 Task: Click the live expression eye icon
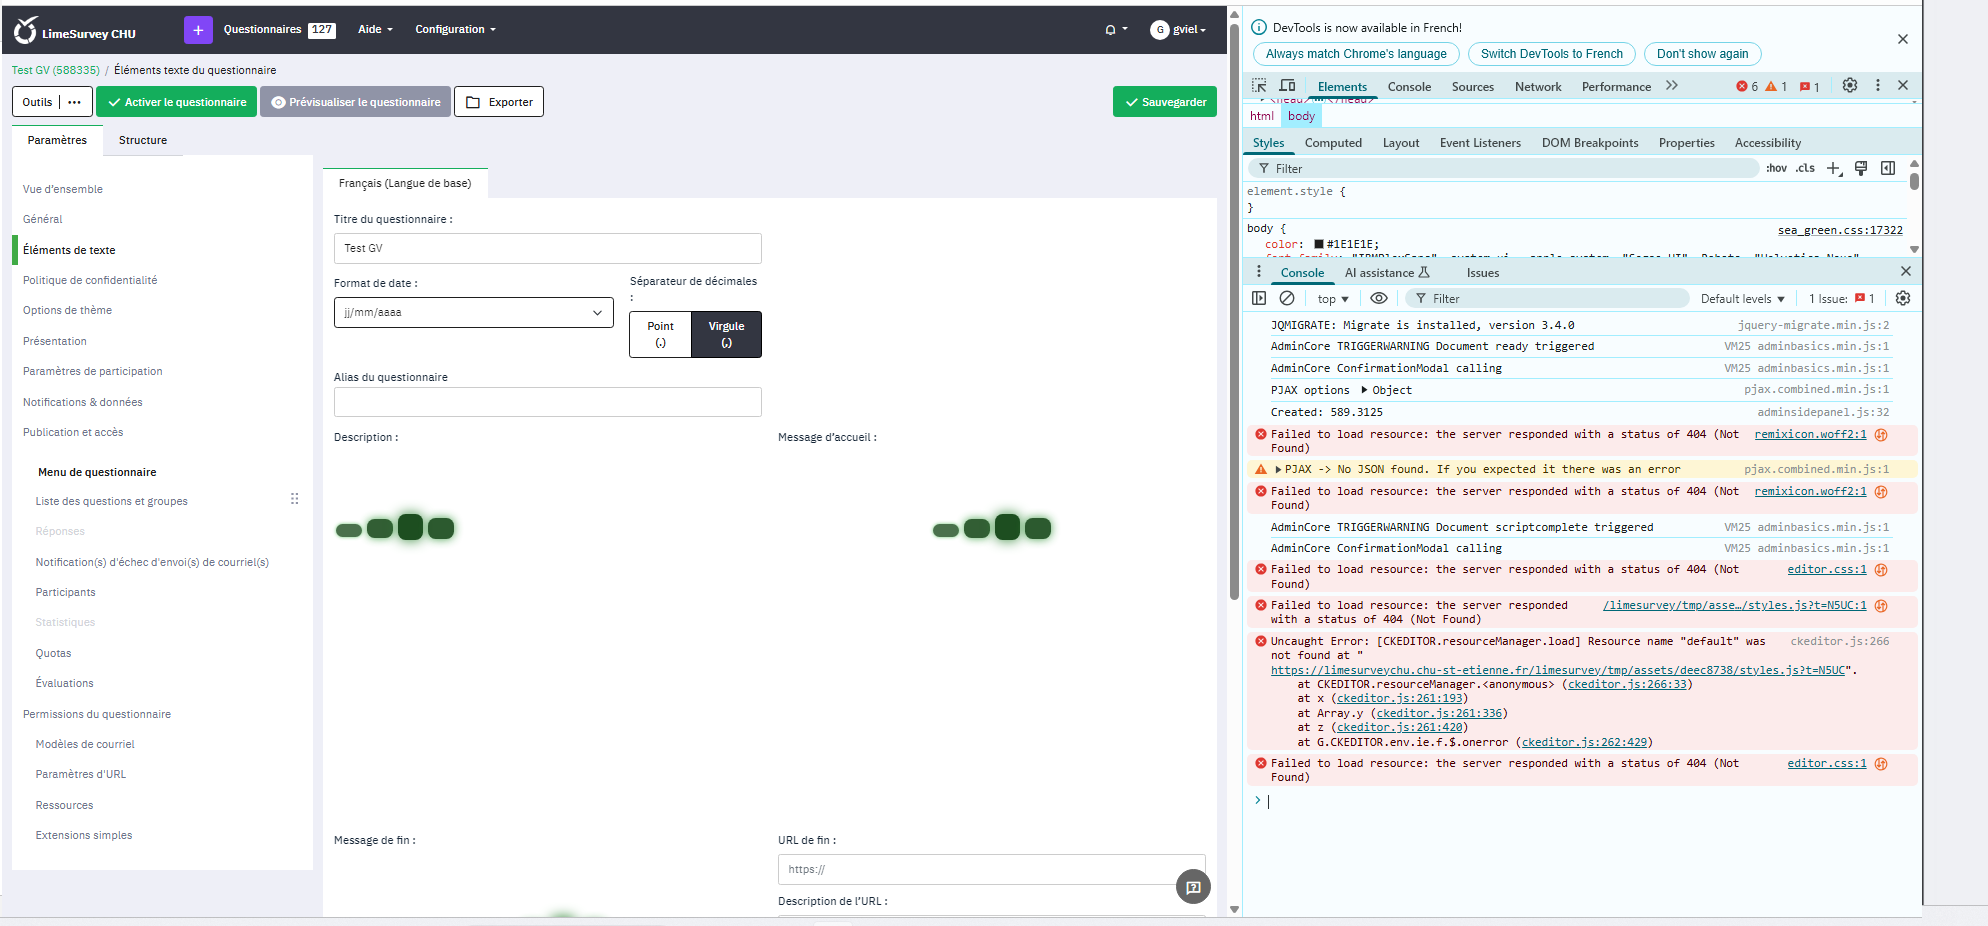[1378, 298]
